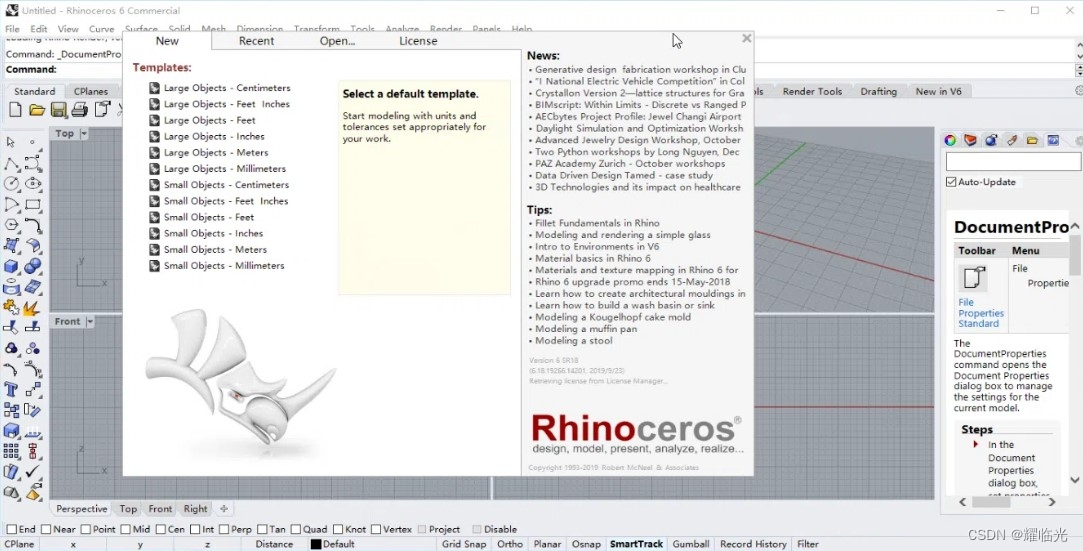Enable the Near osnap checkbox
The width and height of the screenshot is (1083, 551).
pos(46,529)
